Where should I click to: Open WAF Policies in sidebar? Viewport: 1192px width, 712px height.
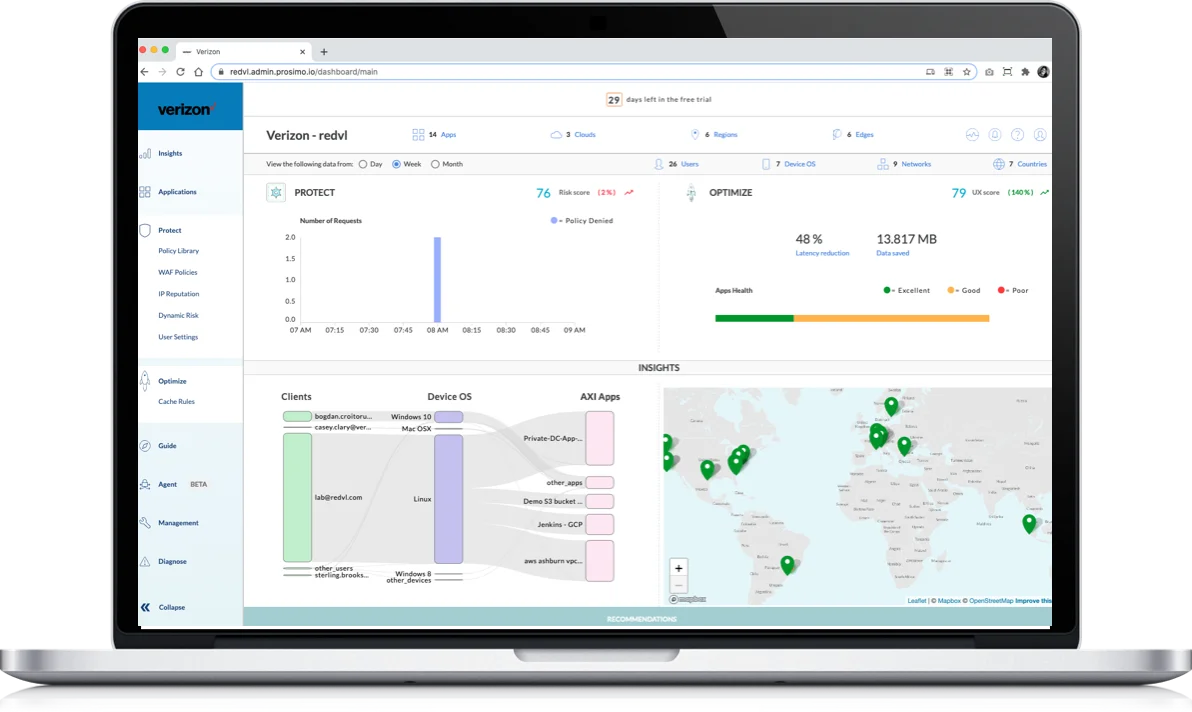[x=177, y=272]
